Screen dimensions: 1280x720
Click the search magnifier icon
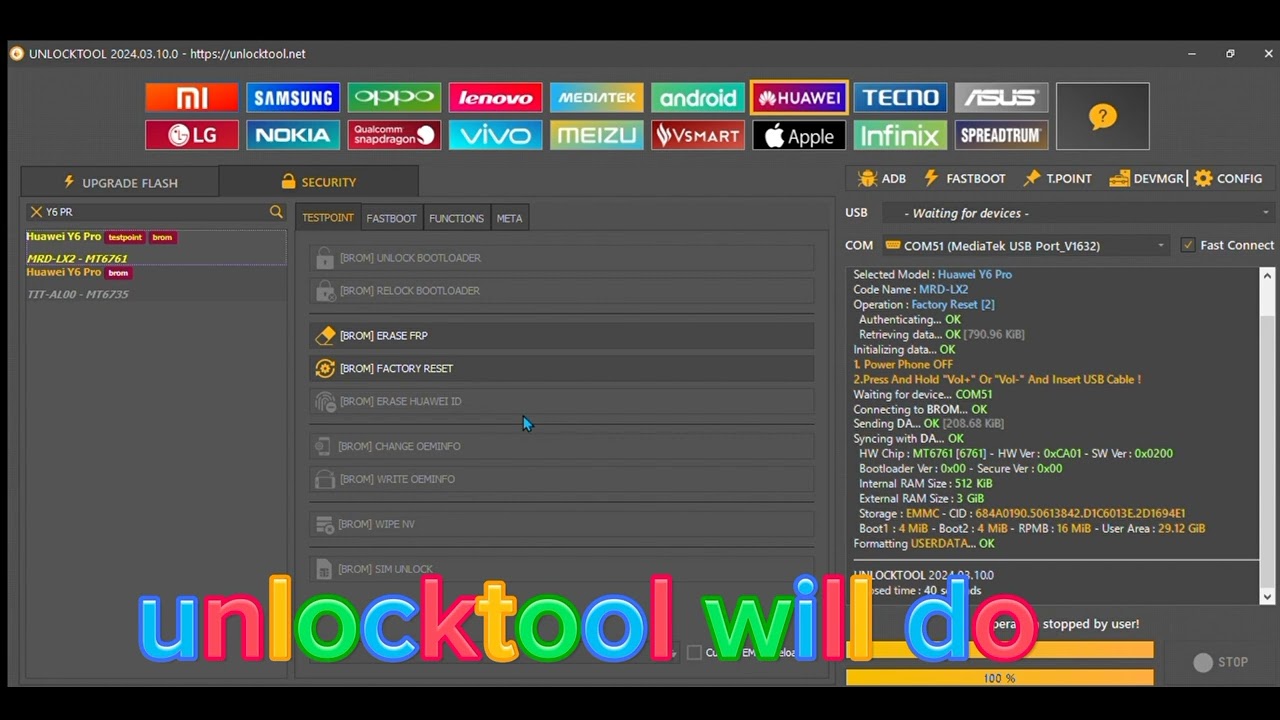tap(276, 212)
